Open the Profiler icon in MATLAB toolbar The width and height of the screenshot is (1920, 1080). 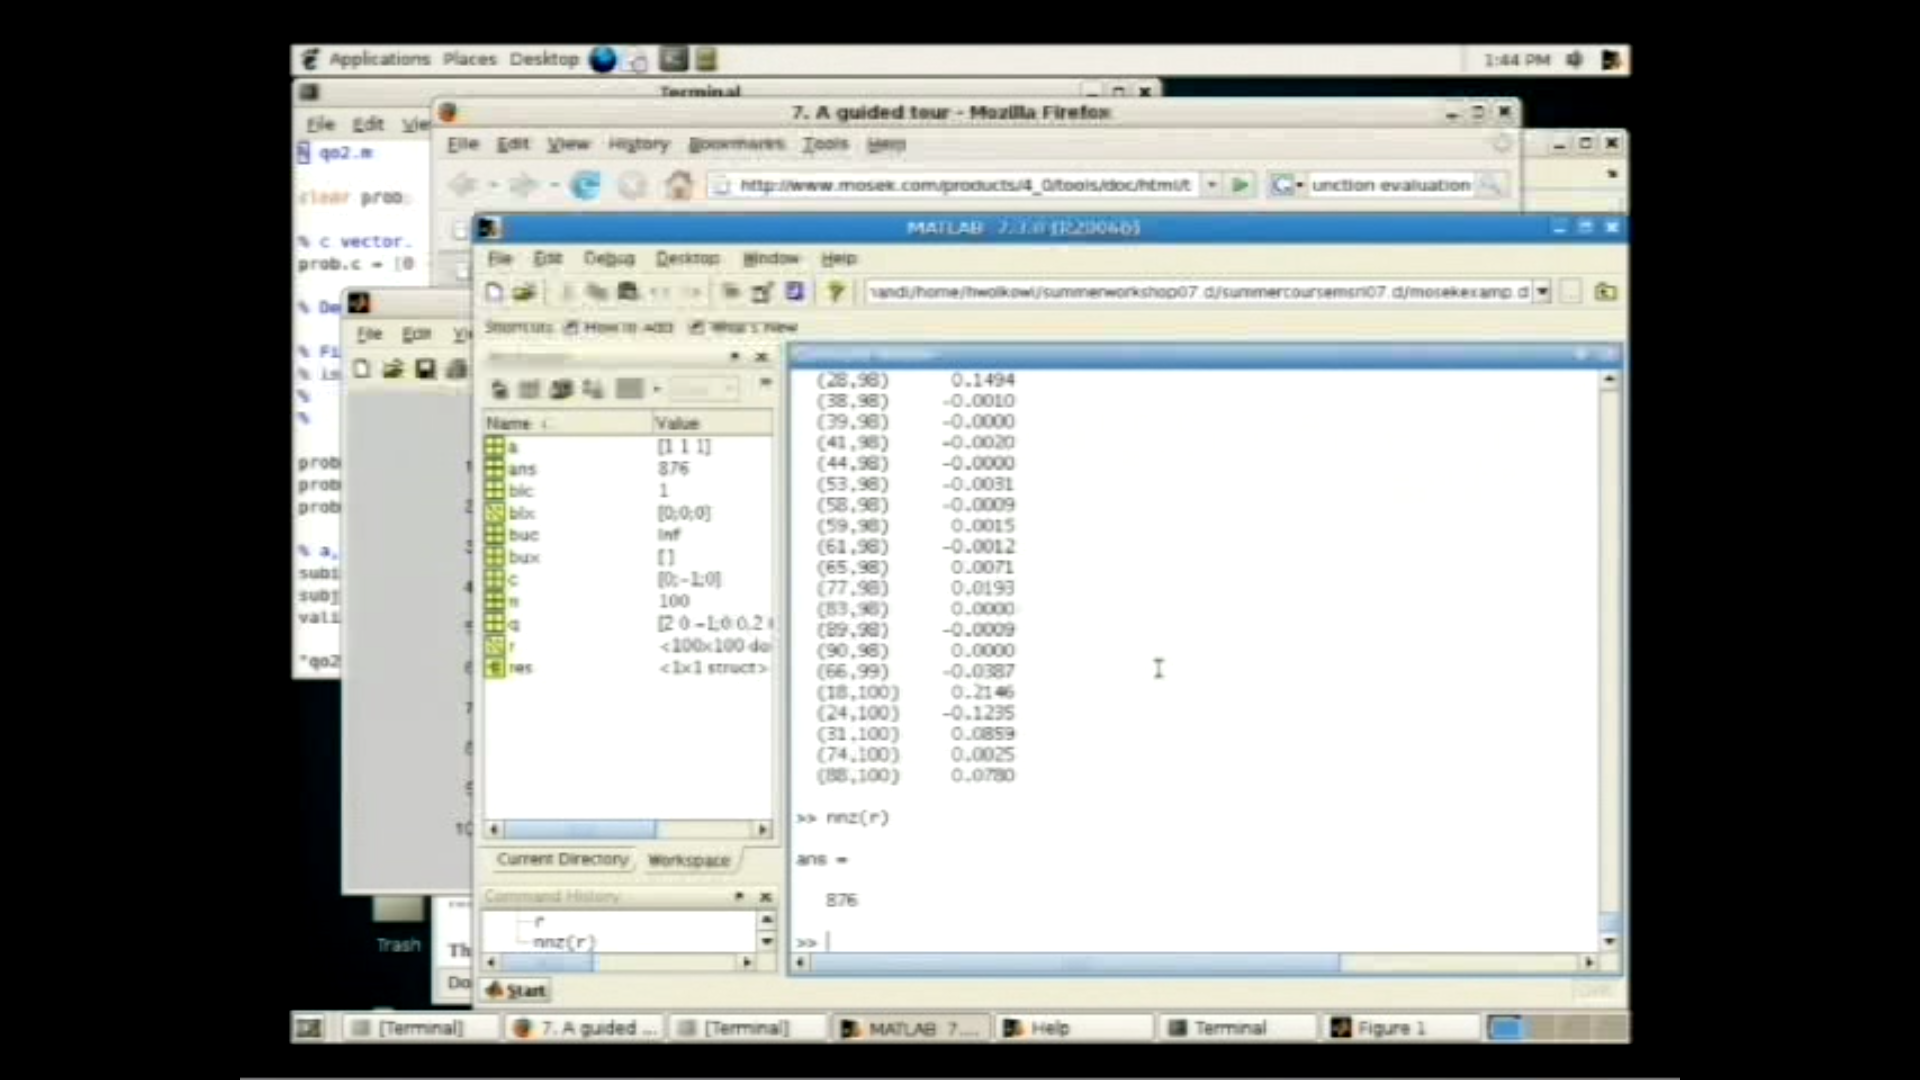pos(794,292)
